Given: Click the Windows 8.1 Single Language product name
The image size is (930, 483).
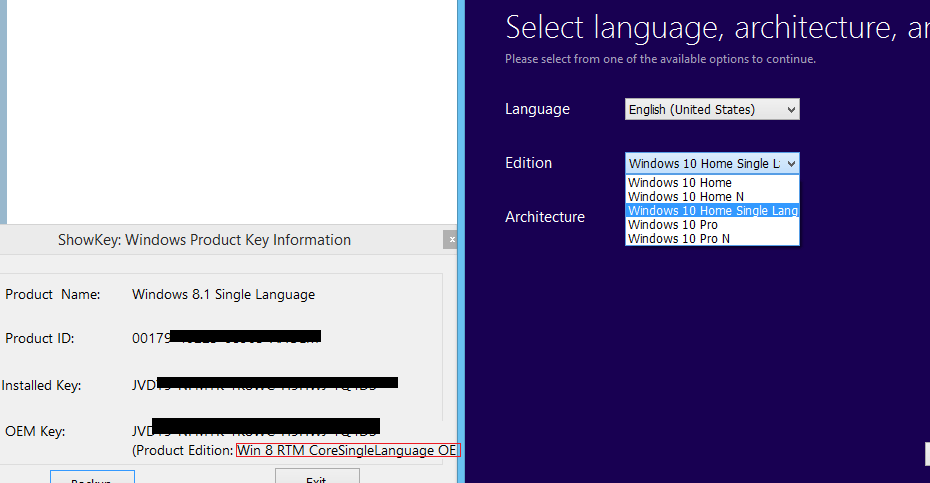Looking at the screenshot, I should pyautogui.click(x=223, y=294).
